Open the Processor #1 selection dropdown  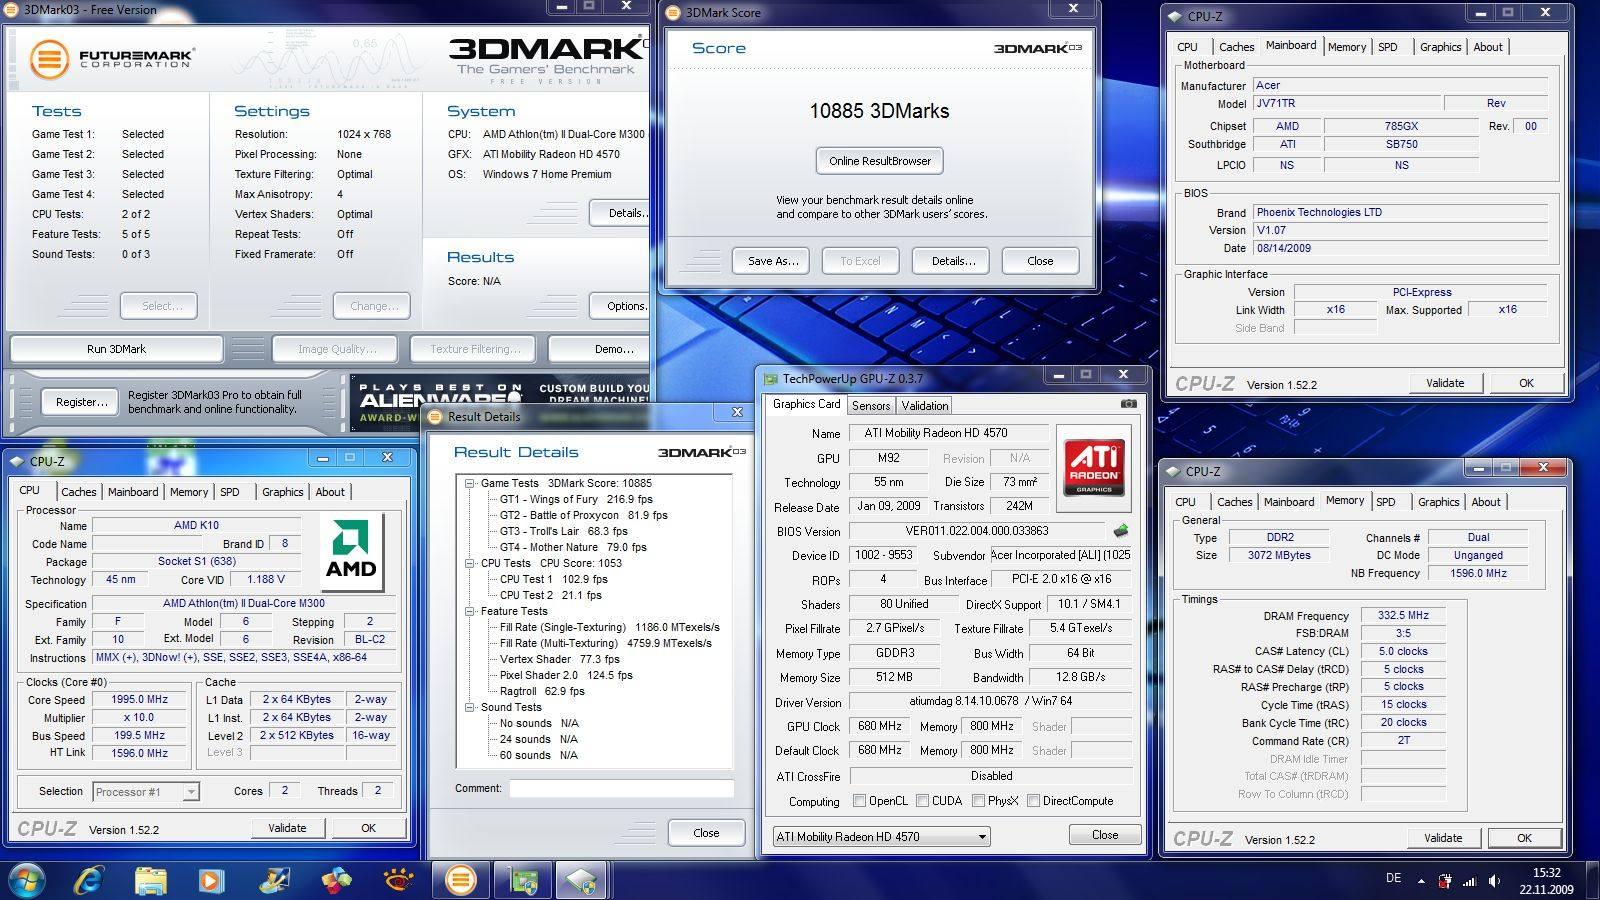[x=146, y=792]
